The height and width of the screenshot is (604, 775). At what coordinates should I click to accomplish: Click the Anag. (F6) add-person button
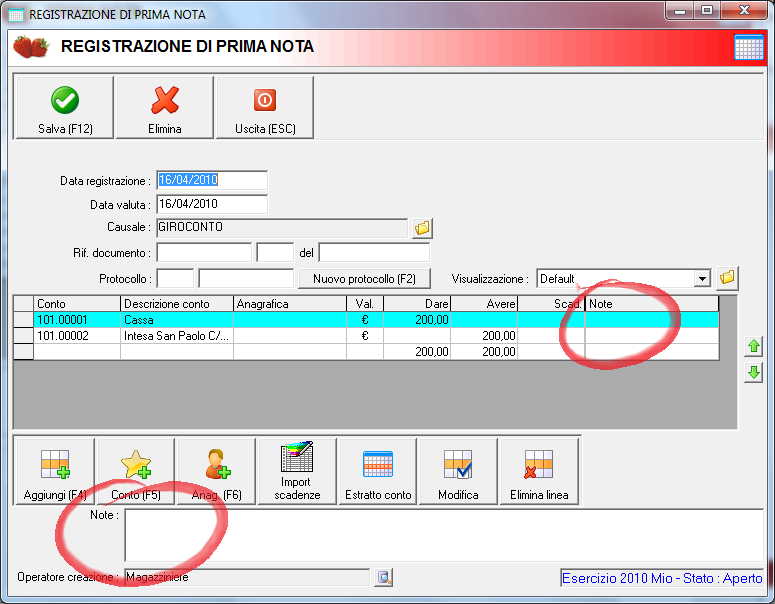click(x=216, y=472)
